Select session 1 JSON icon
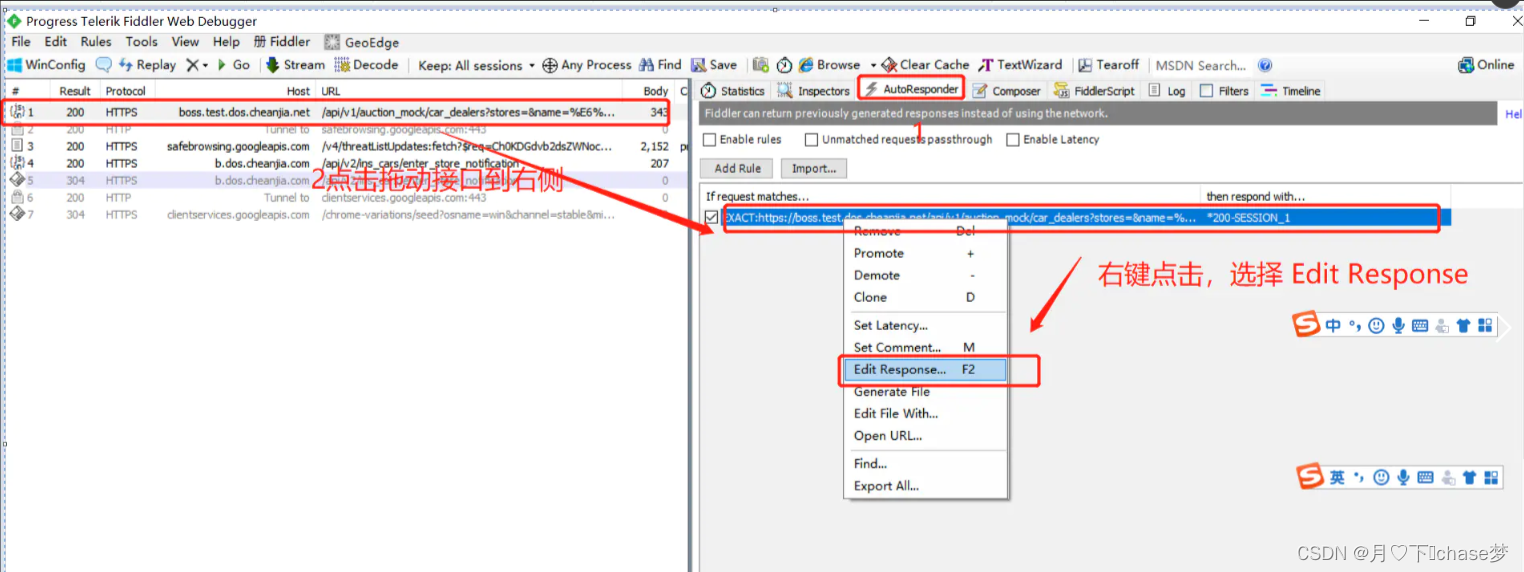Image resolution: width=1524 pixels, height=572 pixels. pyautogui.click(x=17, y=113)
